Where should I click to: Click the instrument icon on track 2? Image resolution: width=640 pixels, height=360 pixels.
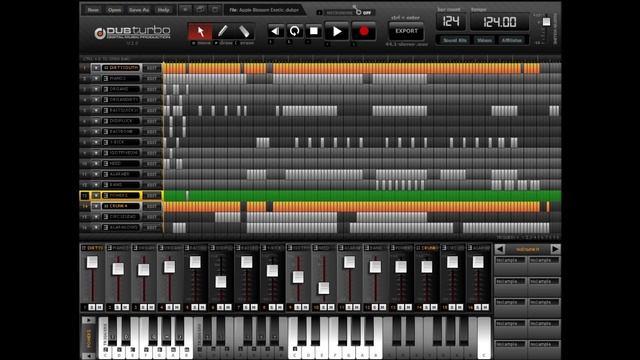tap(106, 78)
